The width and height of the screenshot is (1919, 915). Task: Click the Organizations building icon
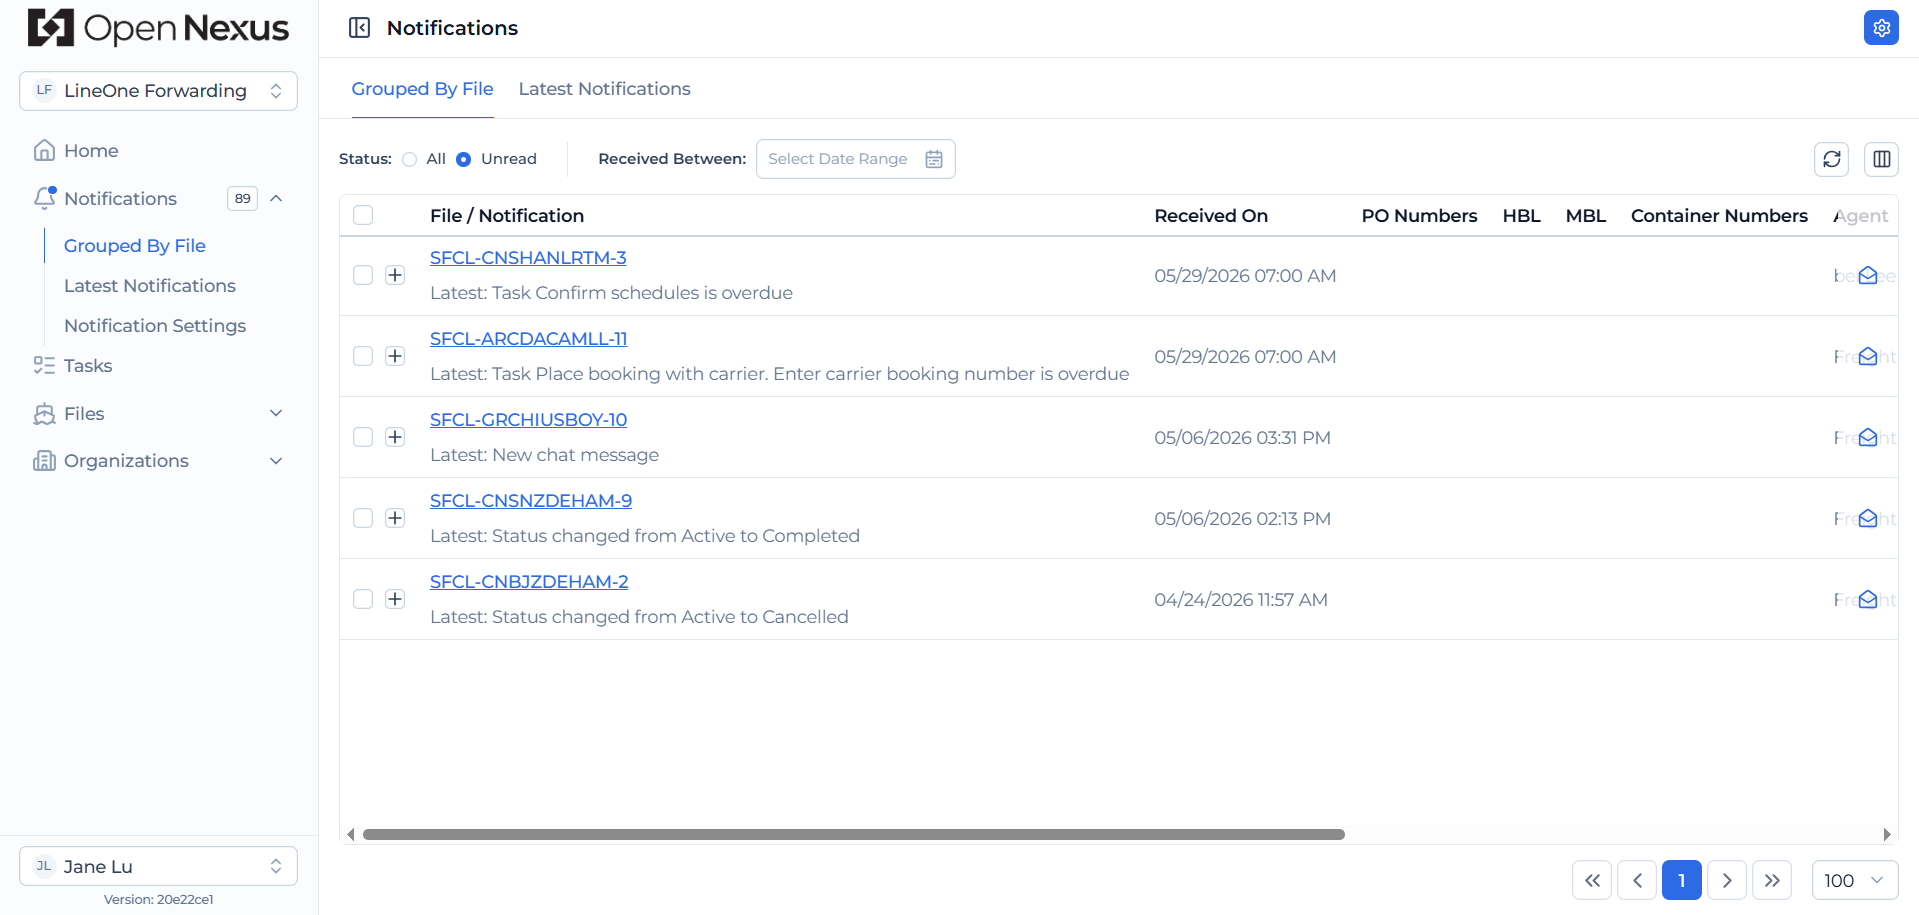click(x=44, y=460)
